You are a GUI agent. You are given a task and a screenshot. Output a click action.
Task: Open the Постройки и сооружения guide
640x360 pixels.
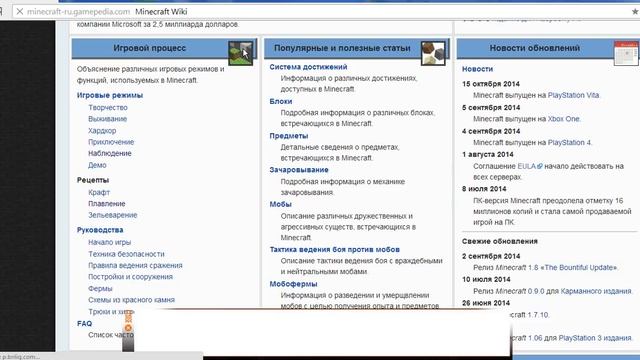[x=130, y=277]
